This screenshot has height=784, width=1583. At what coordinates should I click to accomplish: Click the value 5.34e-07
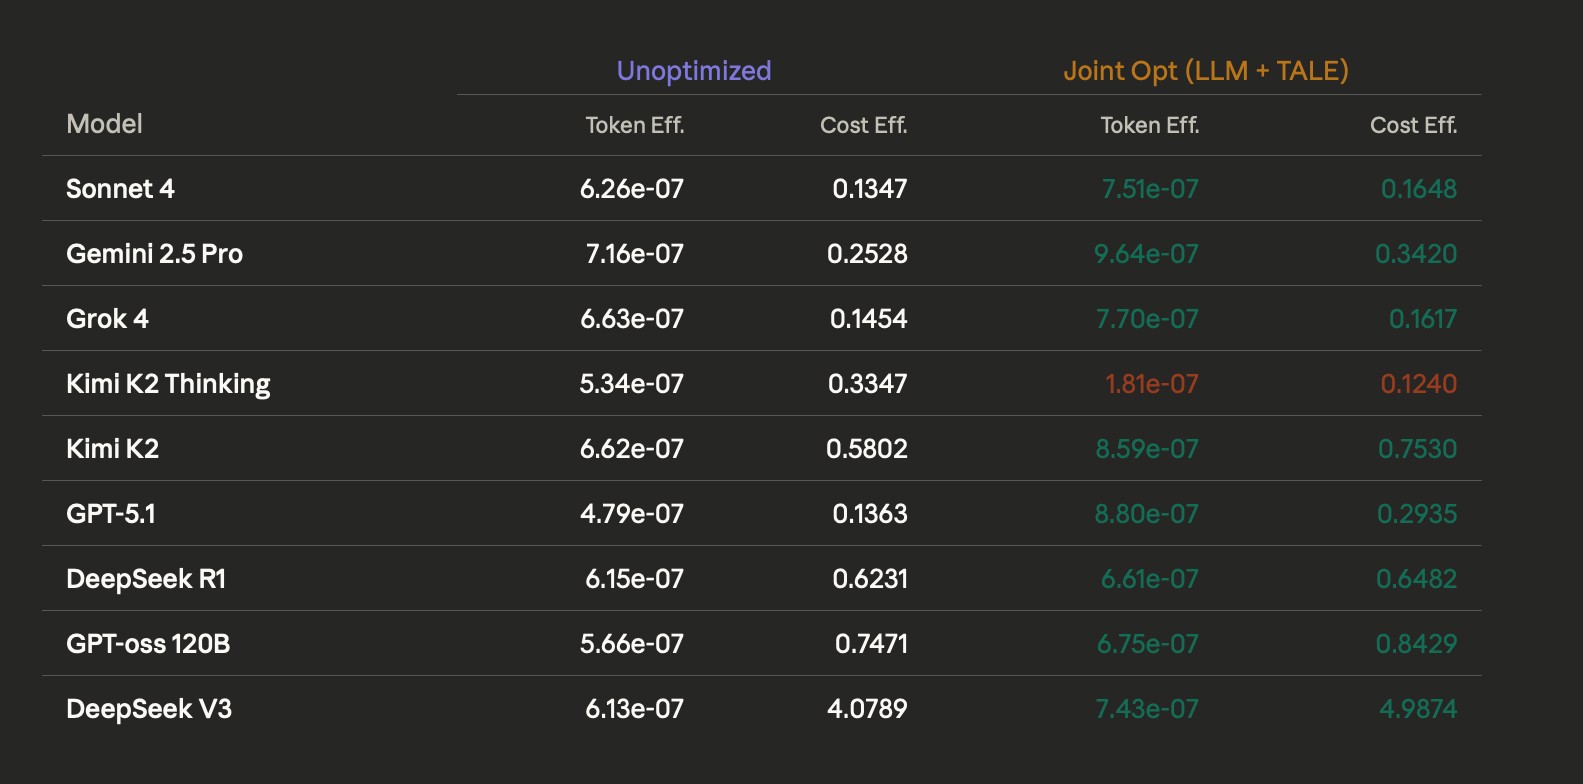click(x=632, y=384)
